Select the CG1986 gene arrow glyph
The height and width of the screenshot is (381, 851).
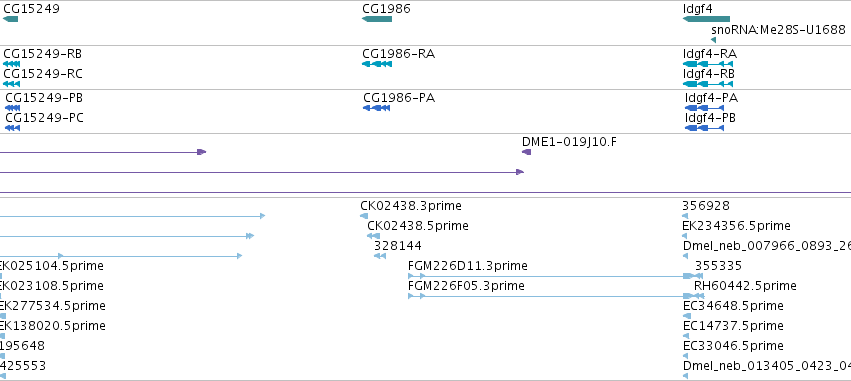pyautogui.click(x=377, y=19)
